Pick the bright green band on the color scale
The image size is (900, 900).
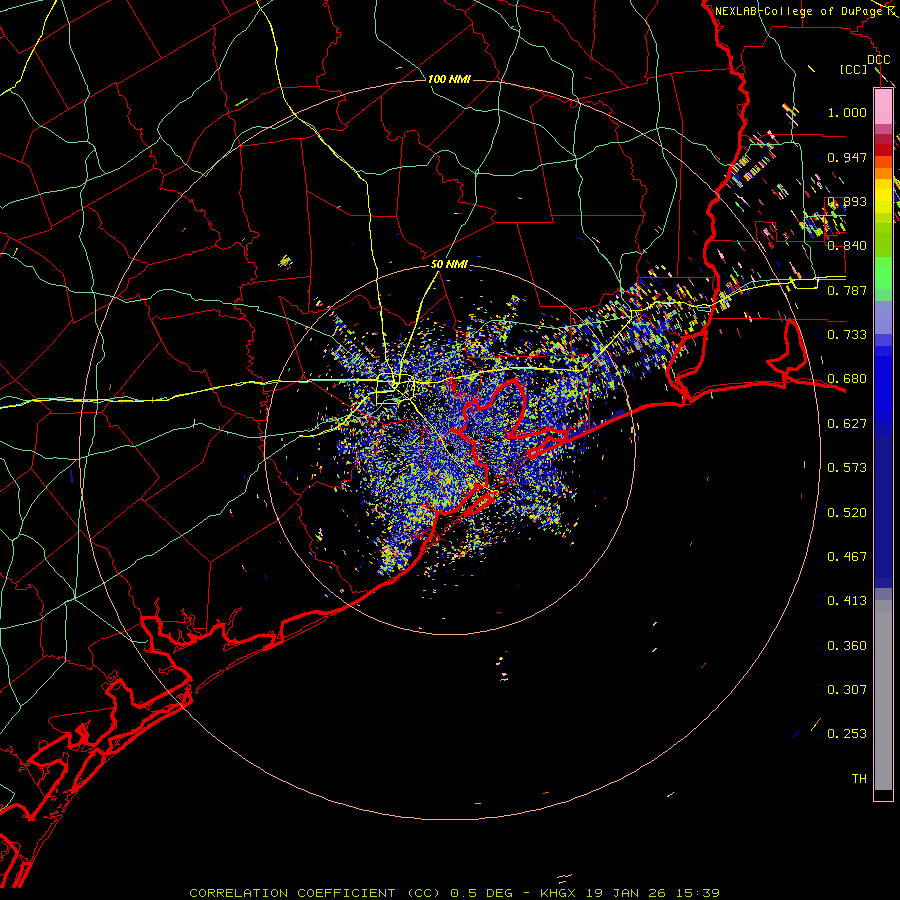point(883,273)
